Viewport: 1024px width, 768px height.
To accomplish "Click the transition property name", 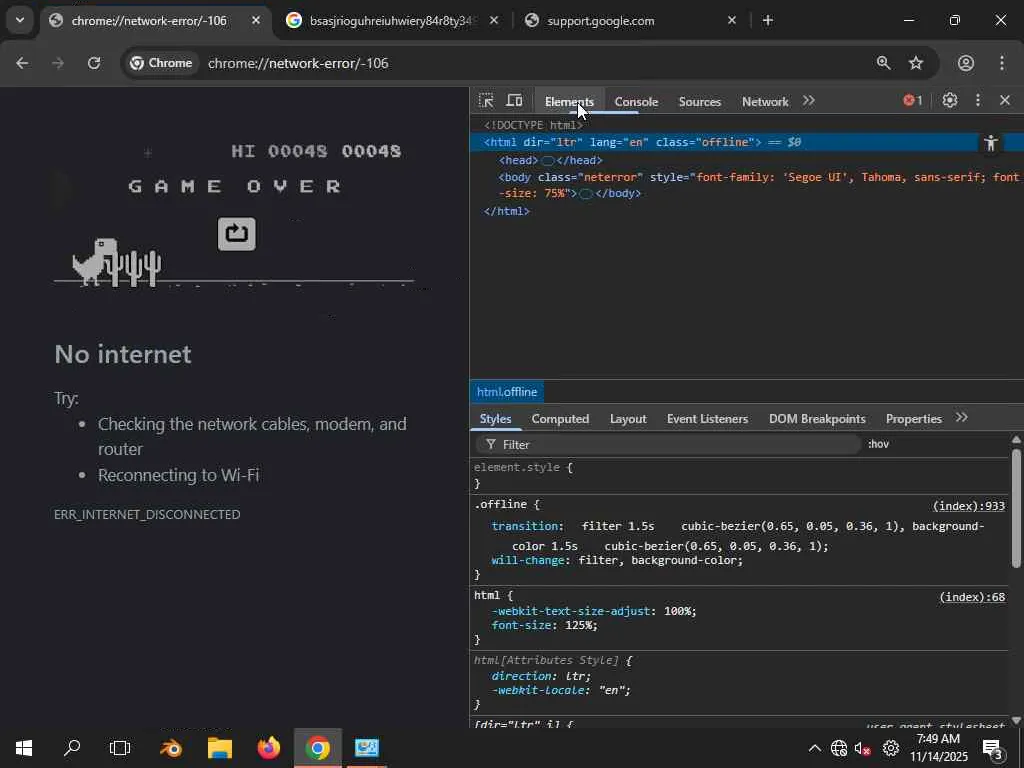I will [526, 526].
